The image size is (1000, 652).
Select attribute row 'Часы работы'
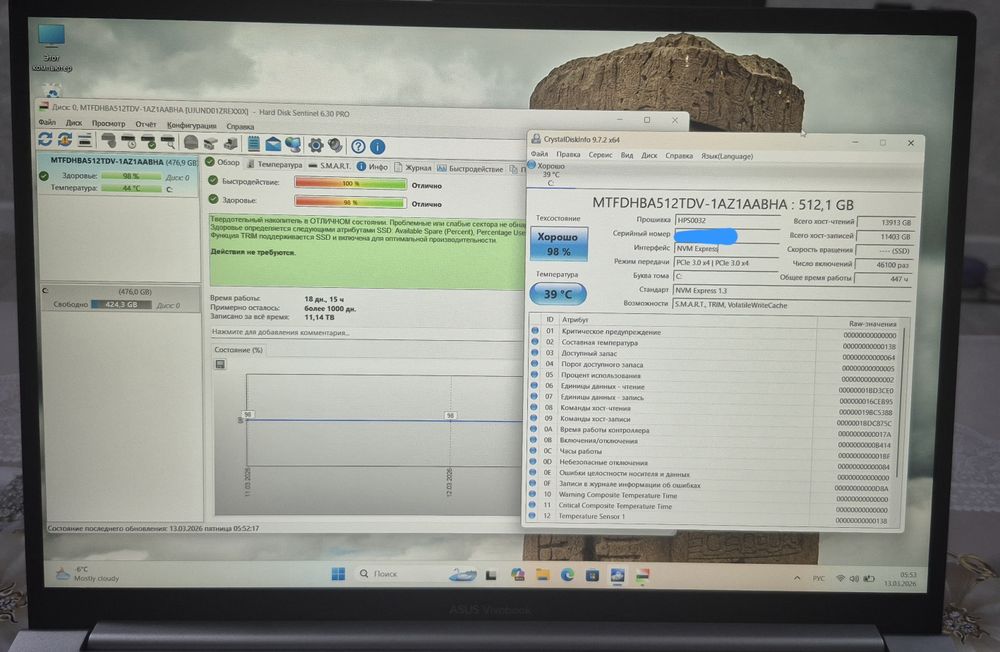[711, 452]
